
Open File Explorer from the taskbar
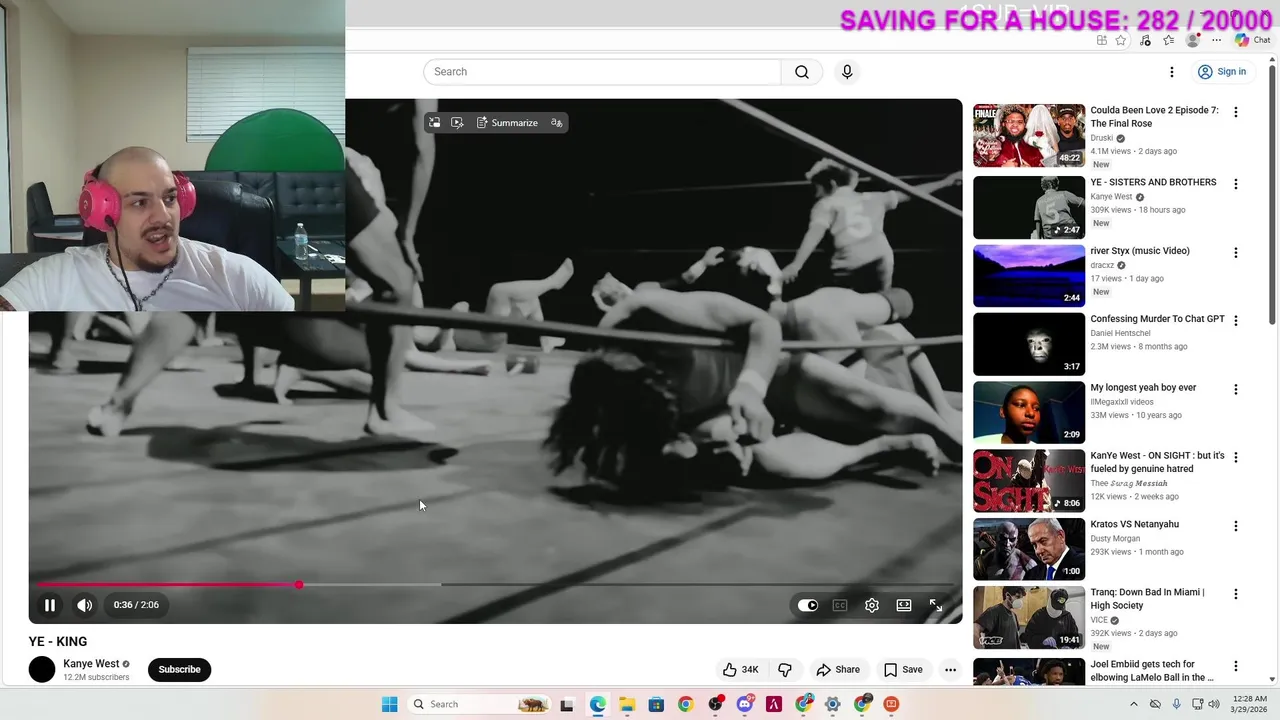point(627,704)
